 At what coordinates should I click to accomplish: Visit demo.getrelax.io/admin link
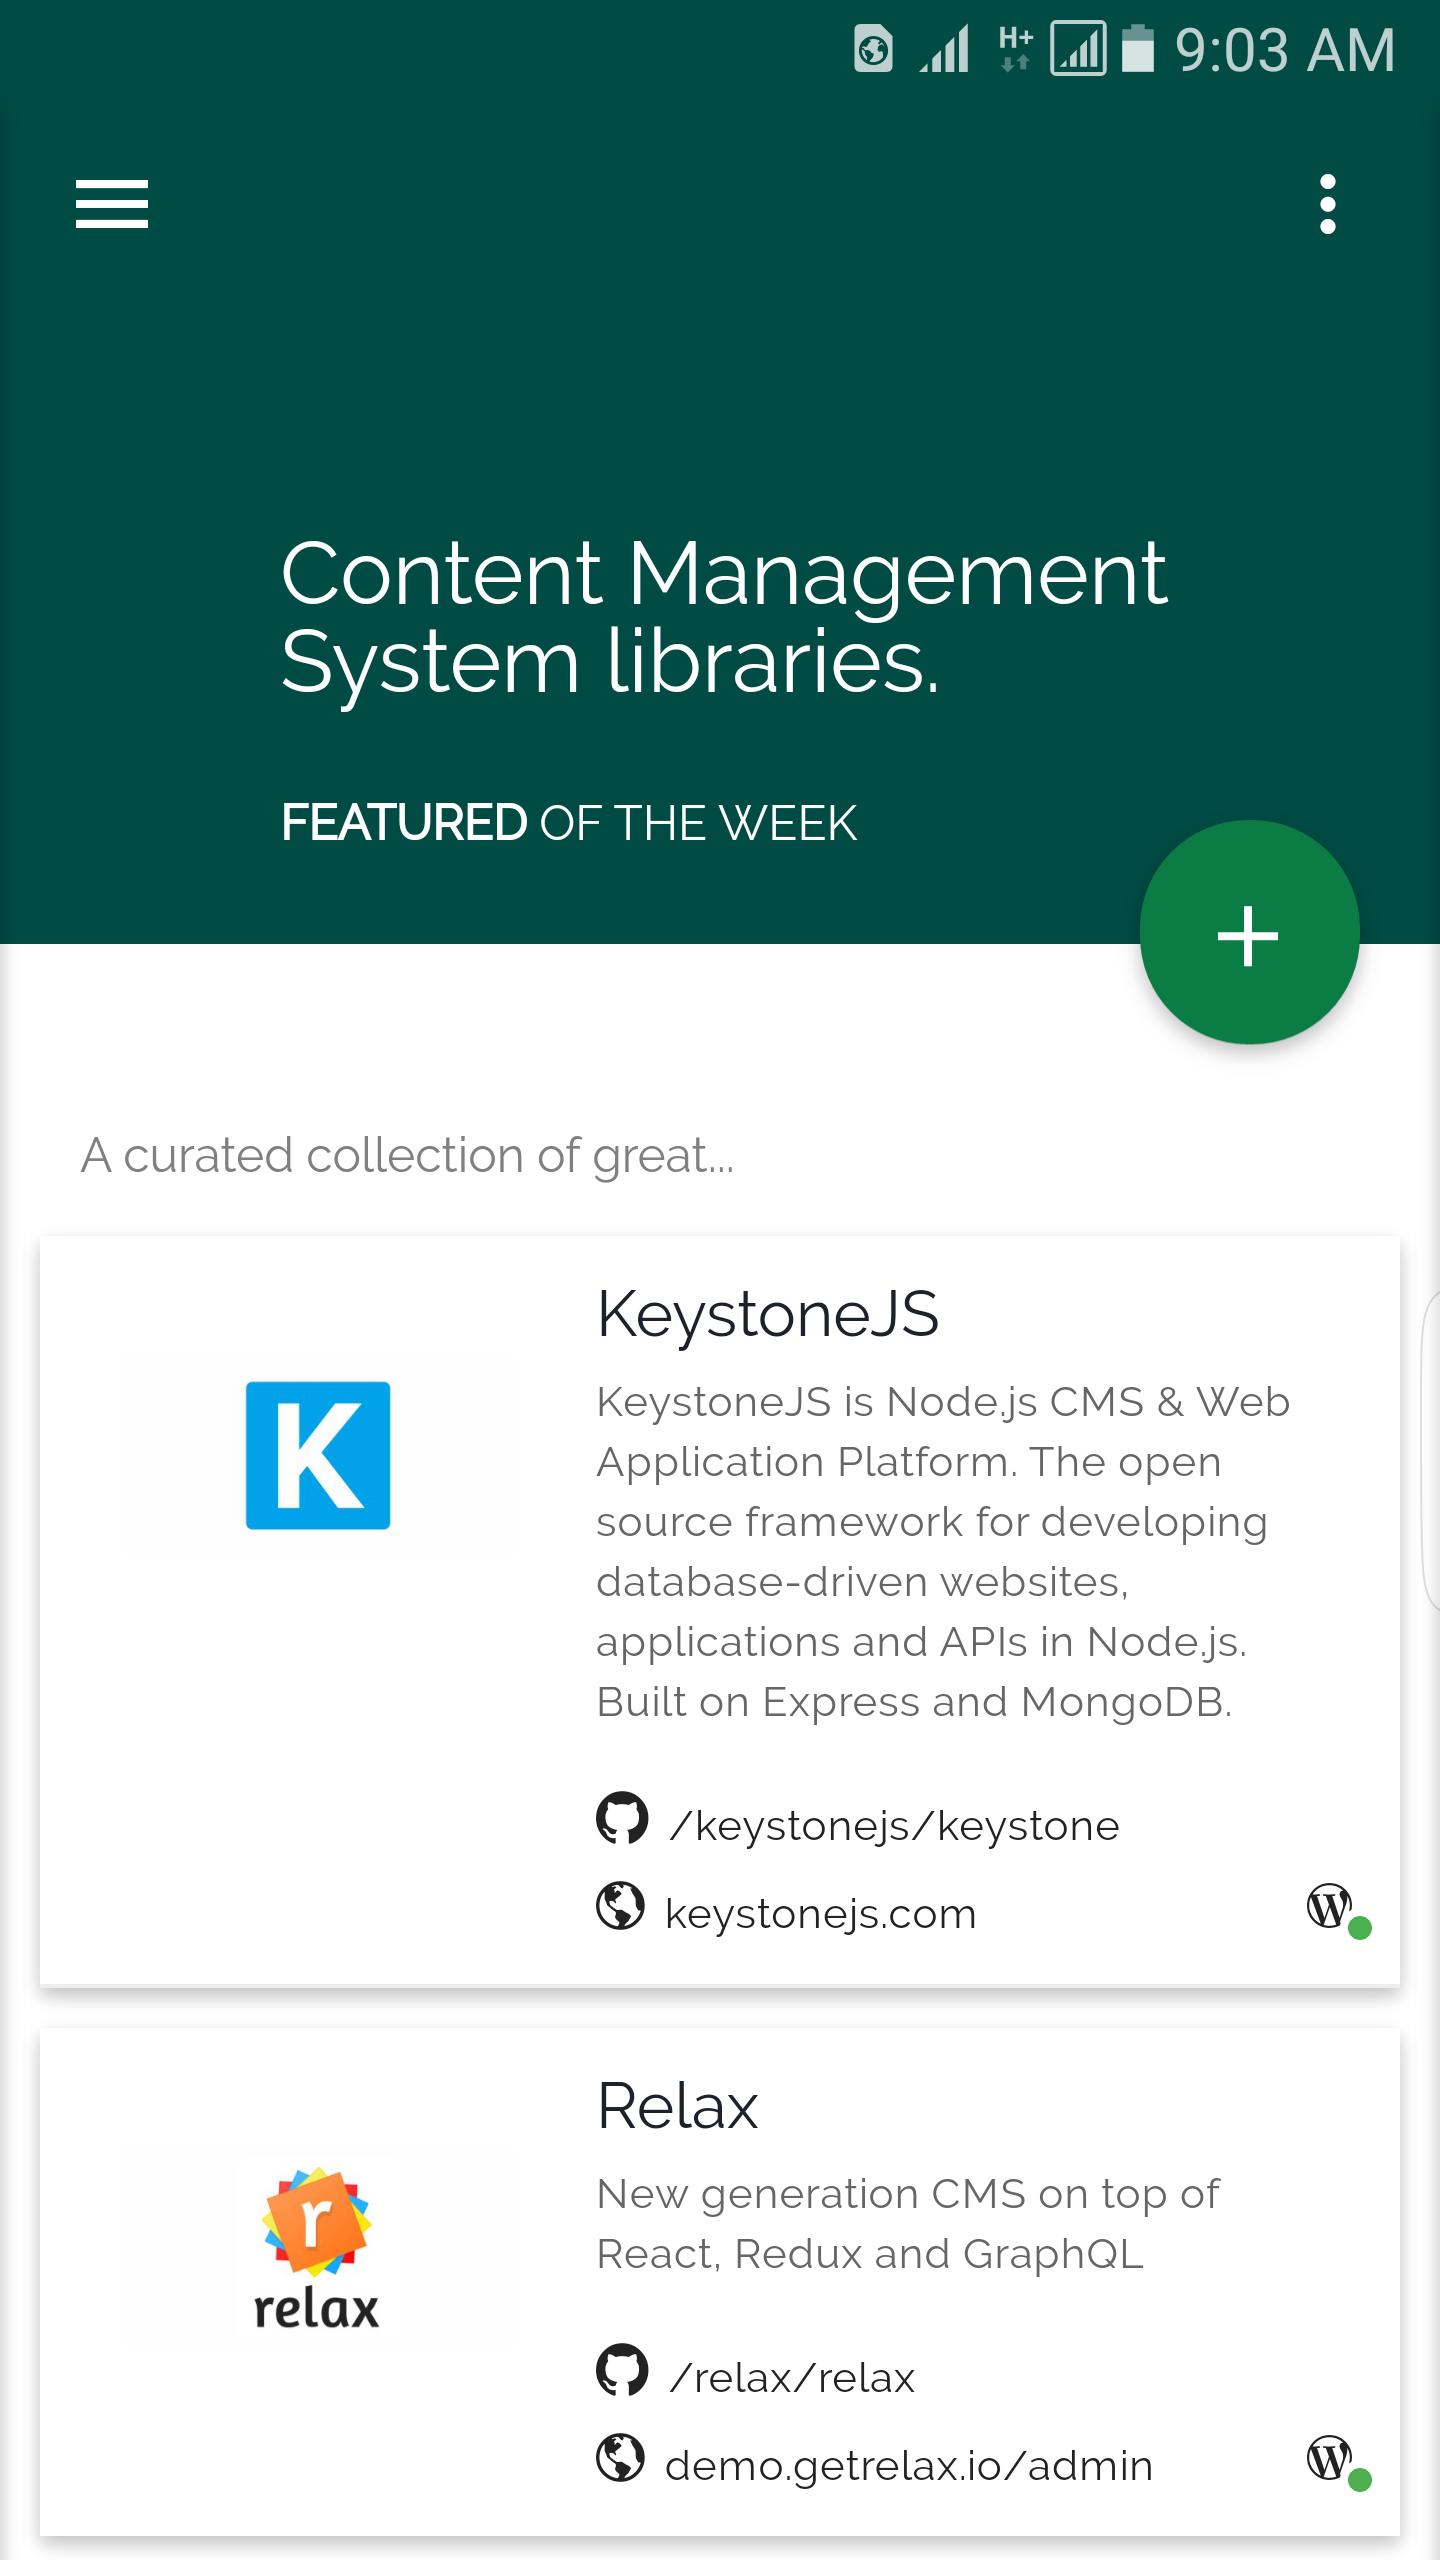coord(909,2466)
